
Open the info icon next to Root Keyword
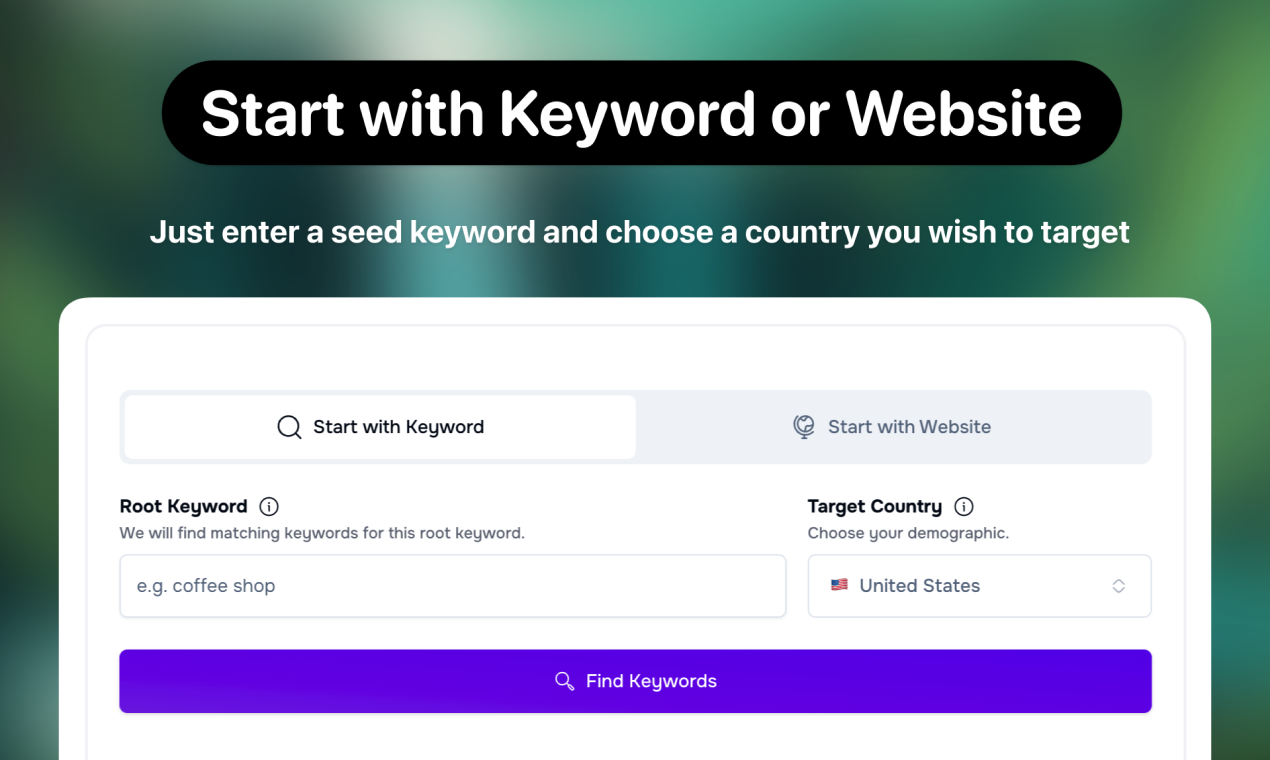pos(269,506)
